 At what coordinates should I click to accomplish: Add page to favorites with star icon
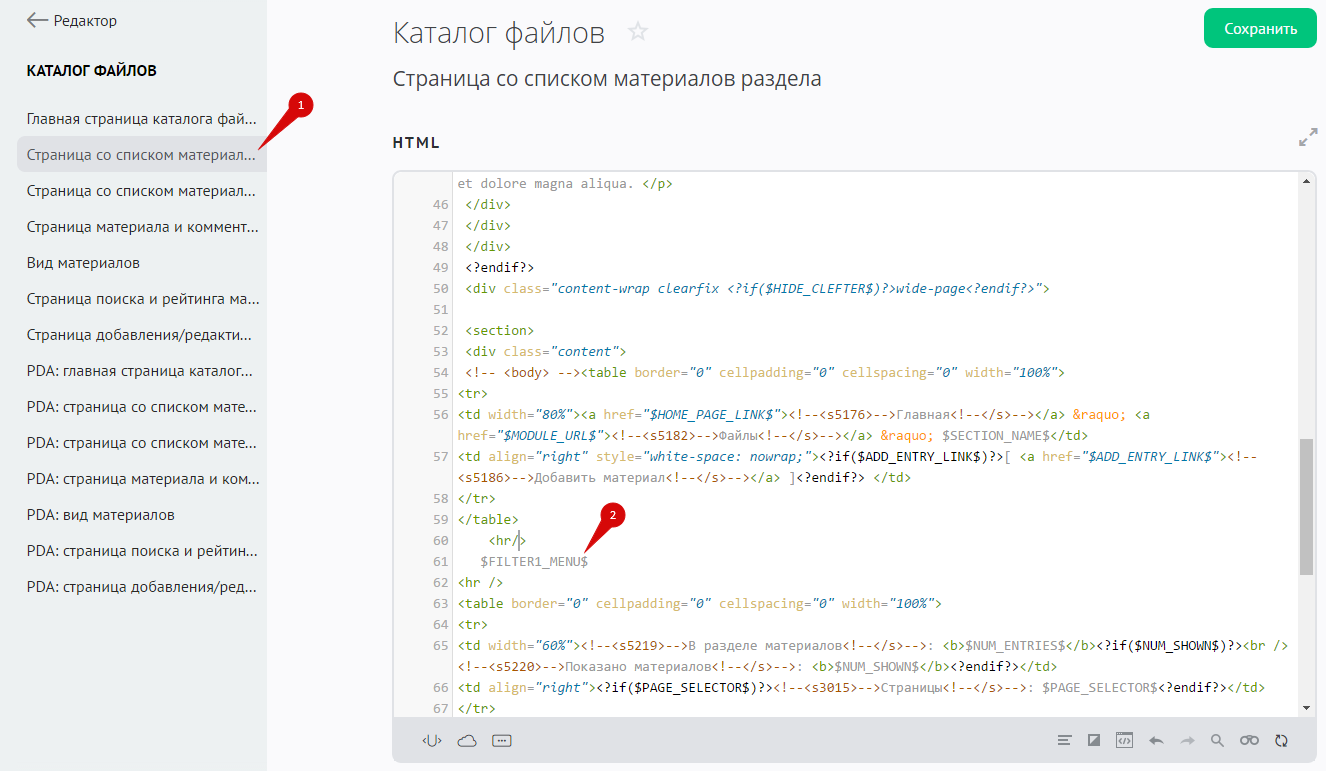pyautogui.click(x=638, y=32)
